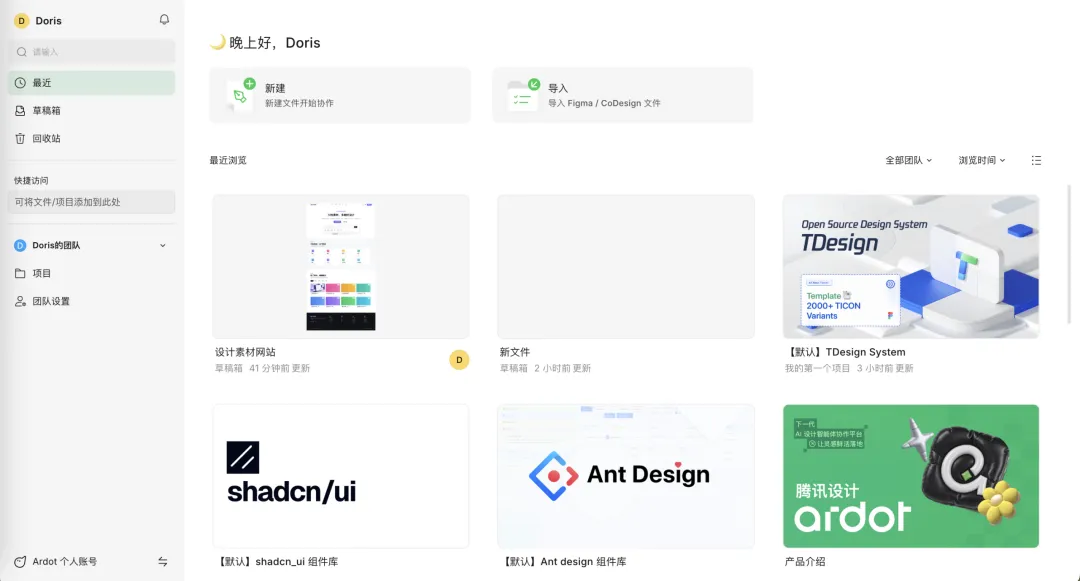Click the 最近浏览 heading
1080x581 pixels.
tap(228, 160)
